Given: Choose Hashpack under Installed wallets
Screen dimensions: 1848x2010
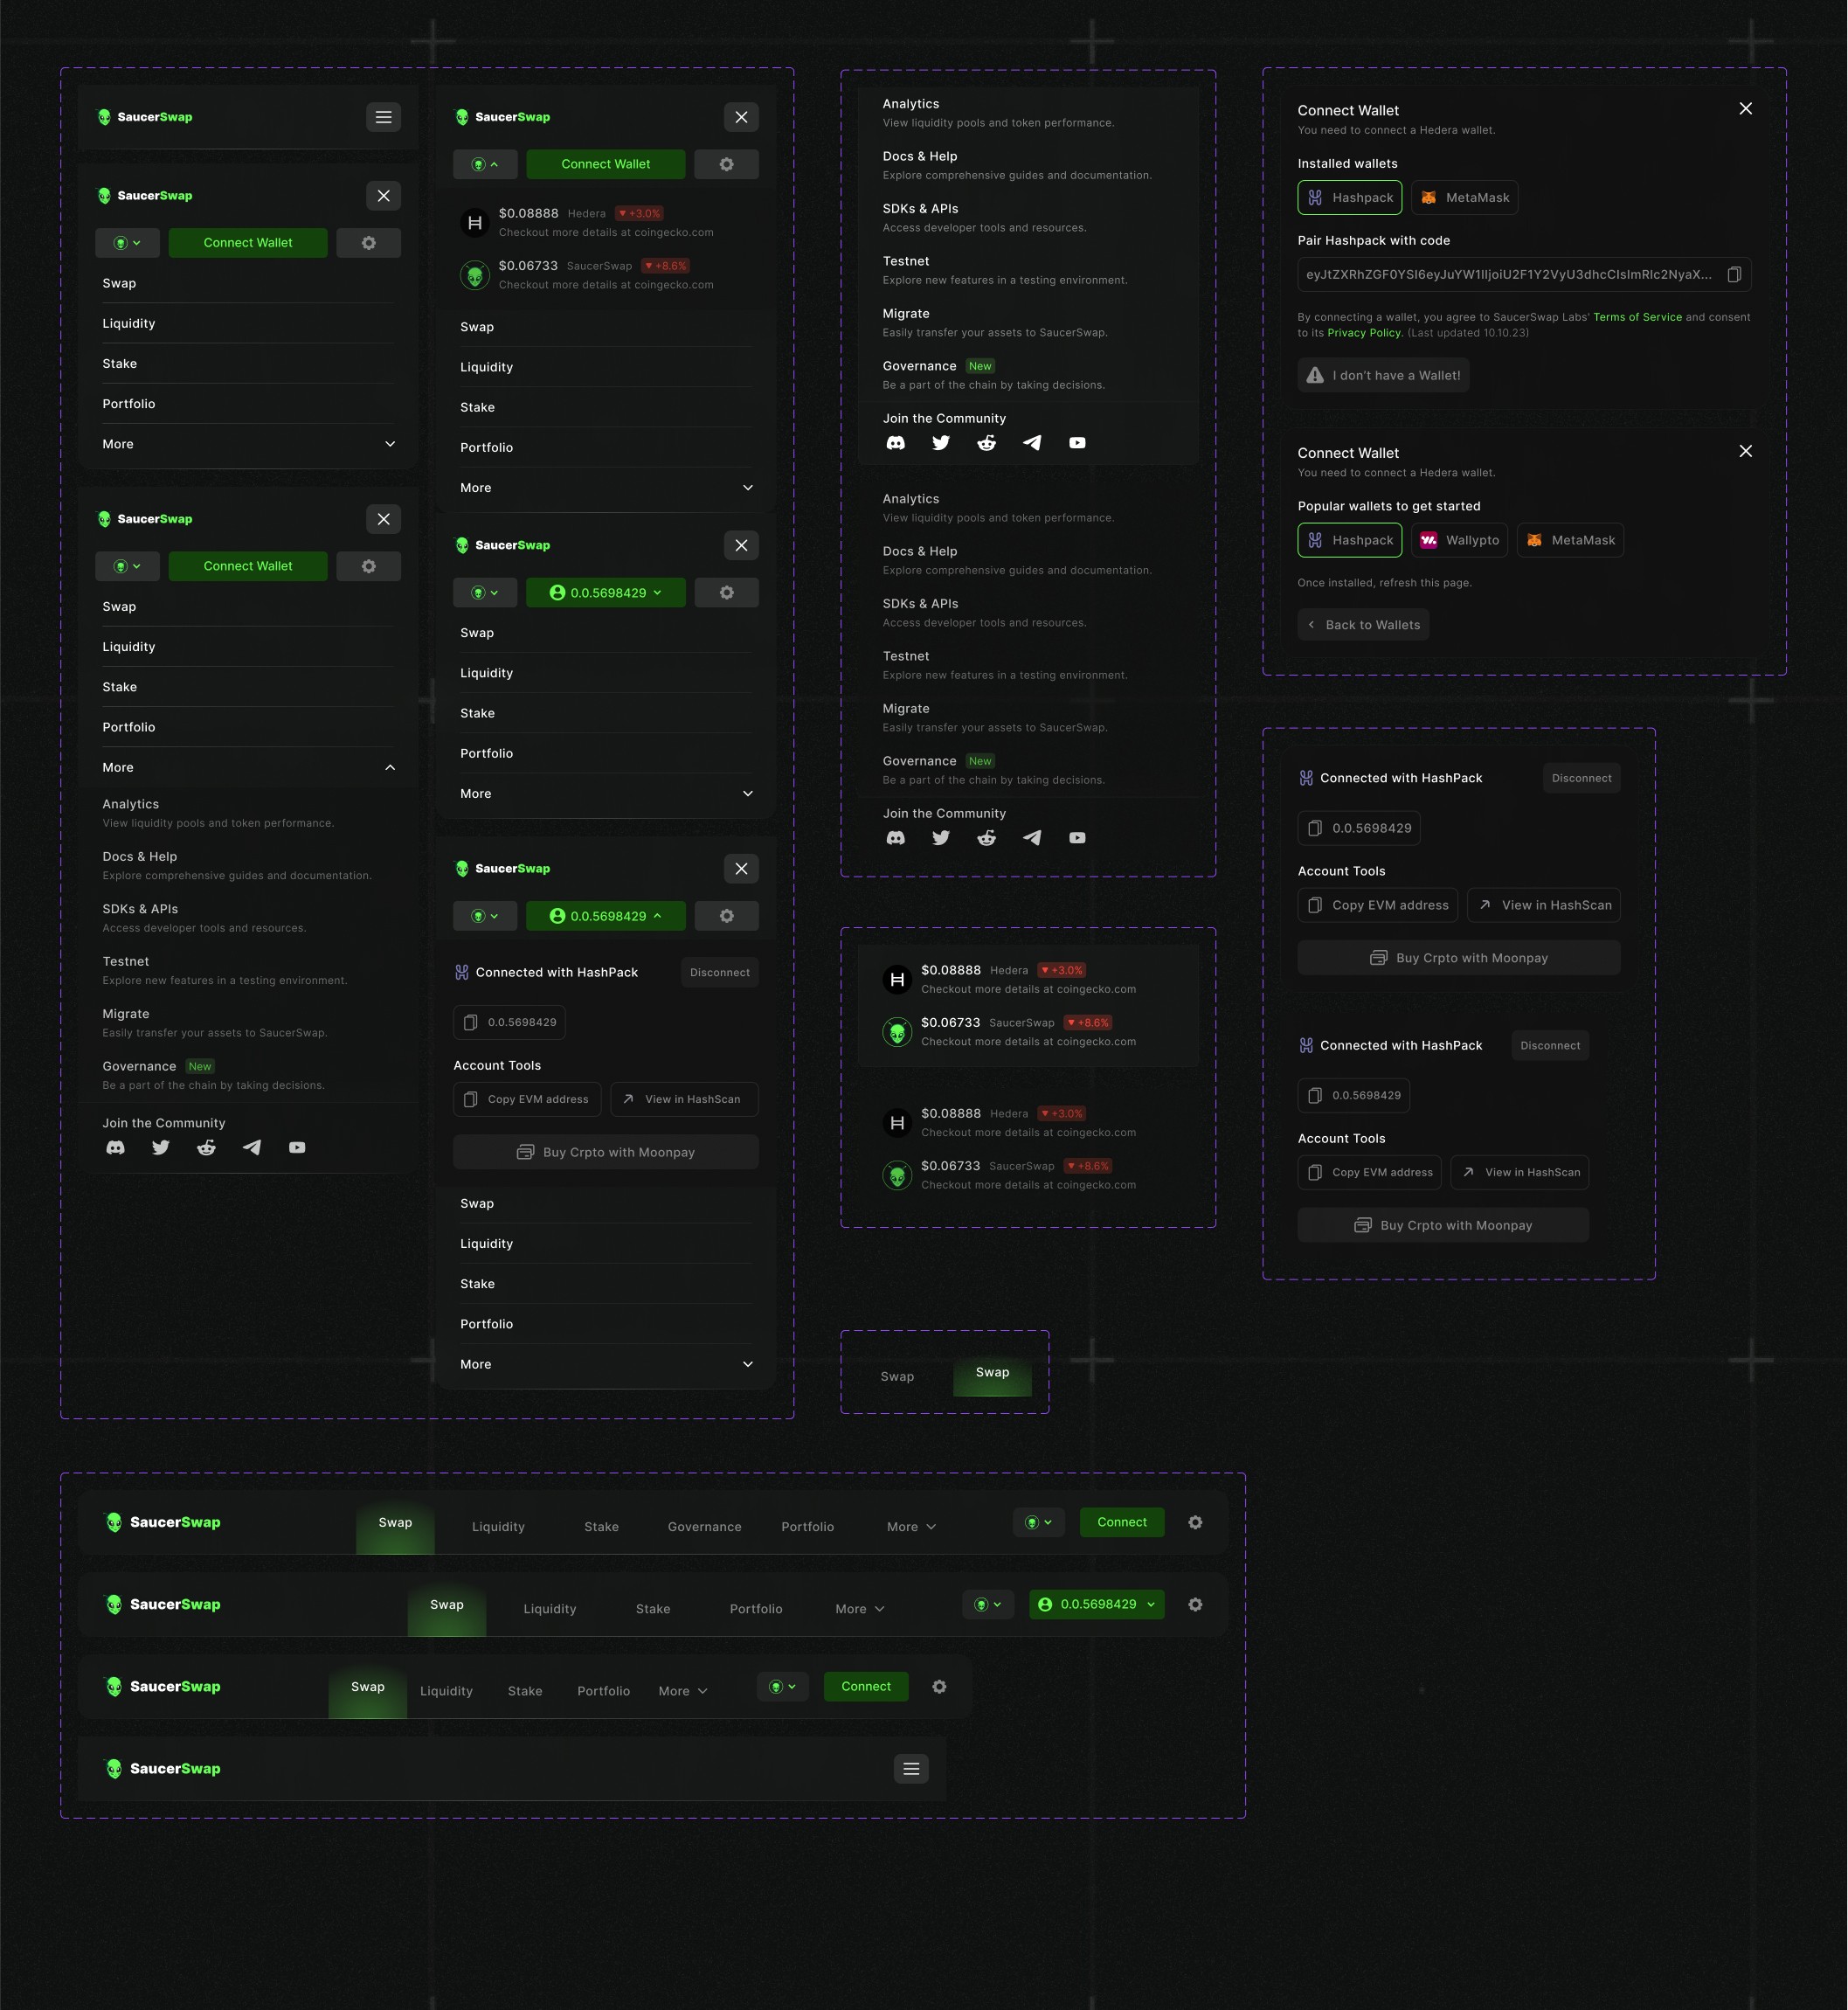Looking at the screenshot, I should (1350, 198).
